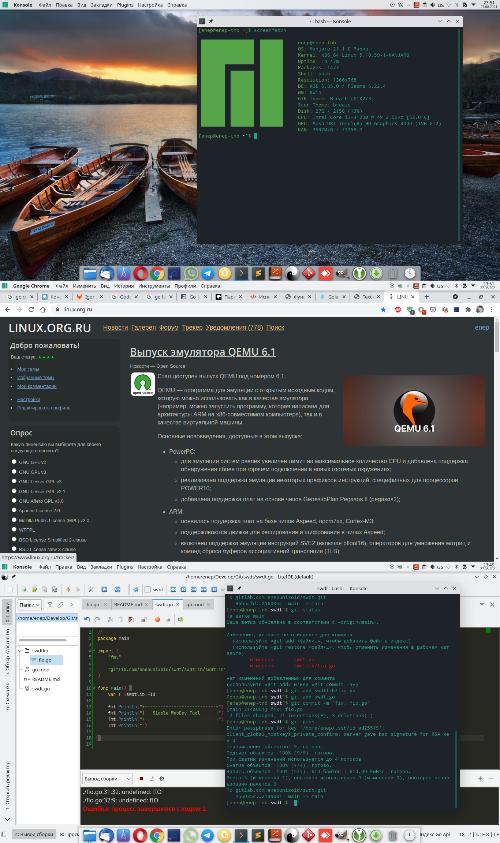This screenshot has width=500, height=843.
Task: Choose the WTFPL poll radio button
Action: pyautogui.click(x=15, y=530)
